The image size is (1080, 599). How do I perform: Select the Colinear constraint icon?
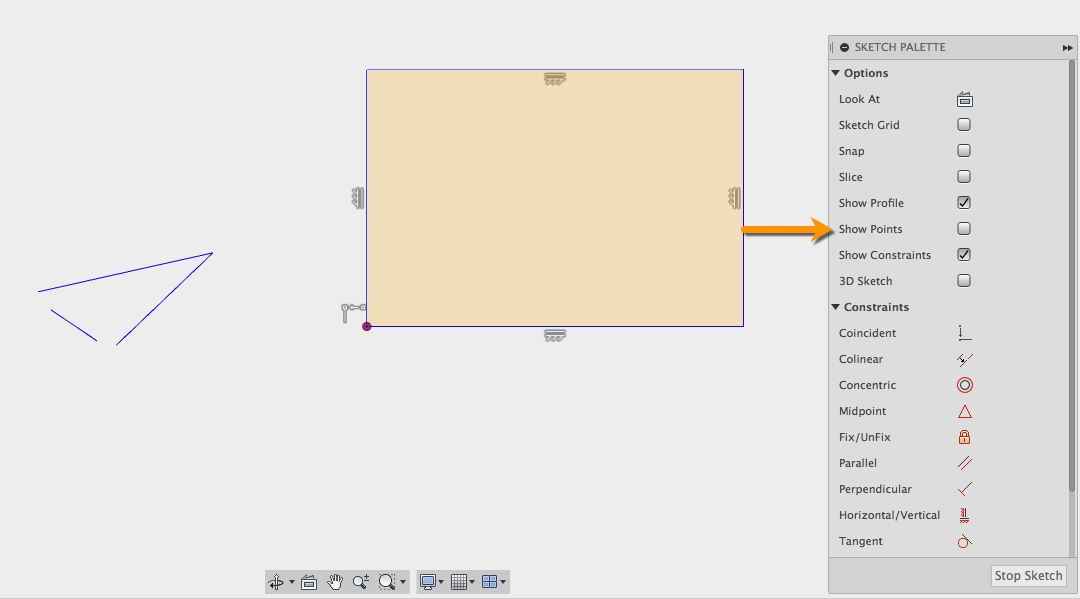[x=964, y=359]
